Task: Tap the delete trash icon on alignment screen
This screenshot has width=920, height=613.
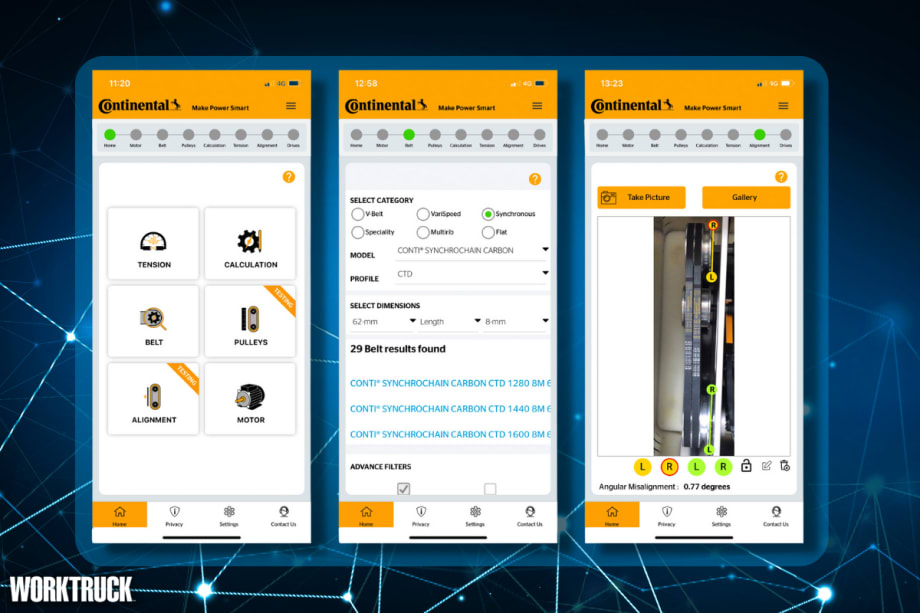Action: pos(785,466)
